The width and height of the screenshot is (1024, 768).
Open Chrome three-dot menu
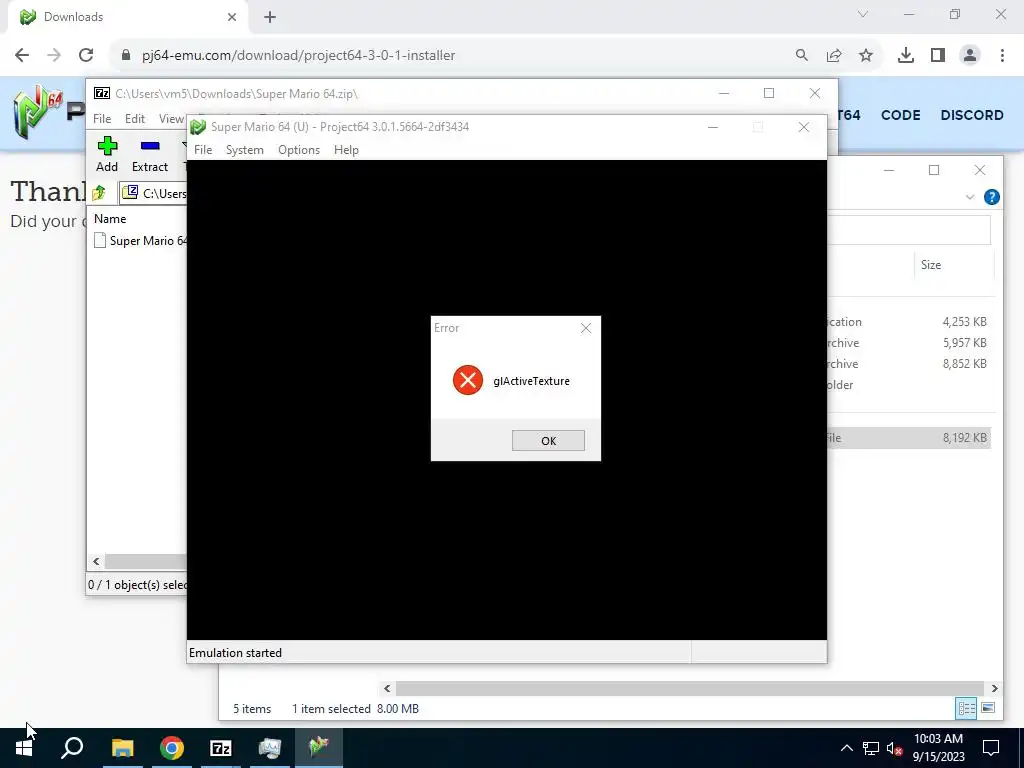tap(1002, 55)
